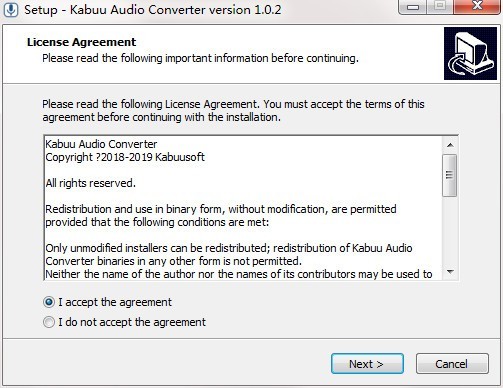The width and height of the screenshot is (503, 388).
Task: Click the "Please read the following important information" subtitle
Action: tap(200, 58)
